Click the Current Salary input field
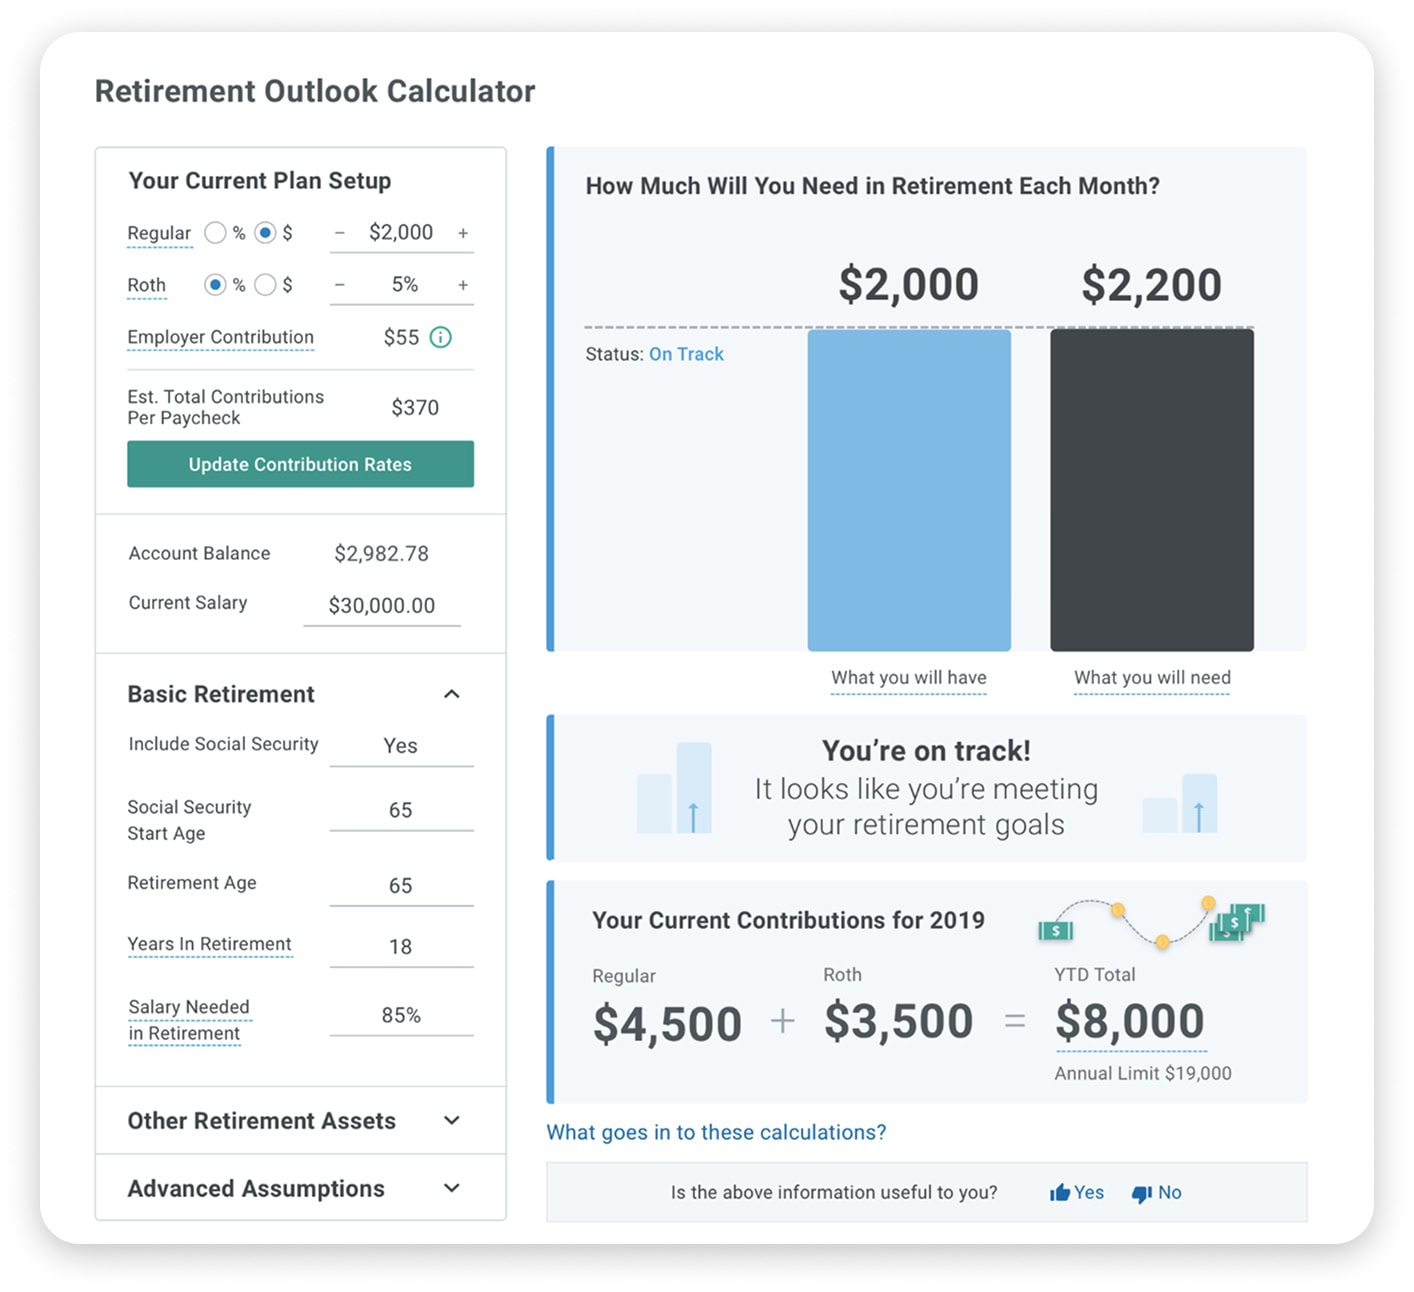This screenshot has height=1292, width=1414. pyautogui.click(x=382, y=606)
